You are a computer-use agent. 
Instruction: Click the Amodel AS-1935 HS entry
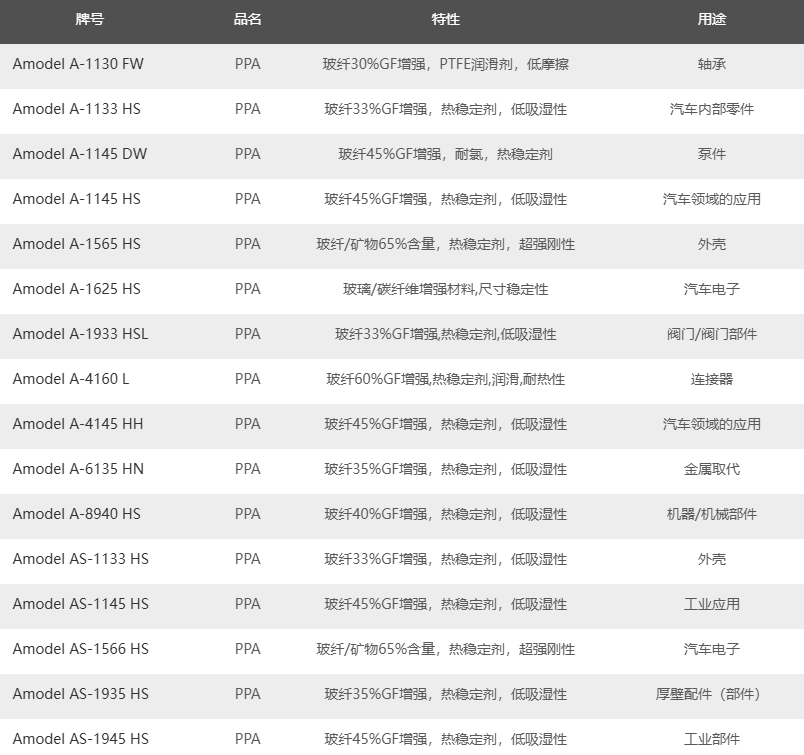click(x=80, y=694)
